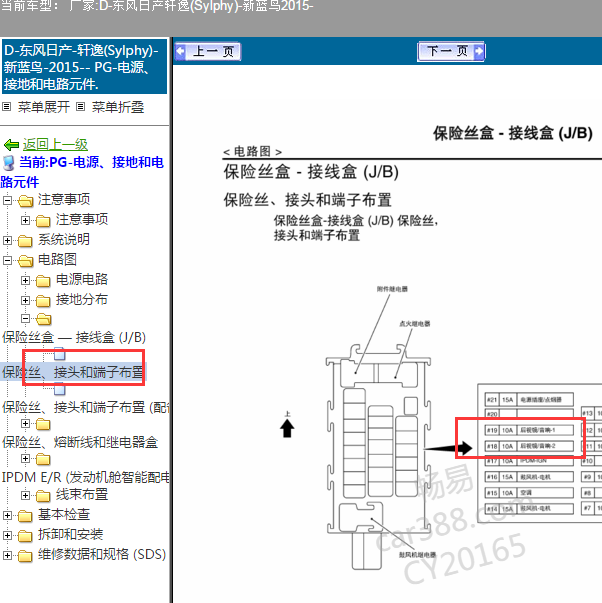Image resolution: width=602 pixels, height=603 pixels.
Task: Collapse the 电路图 folder
Action: (x=7, y=260)
